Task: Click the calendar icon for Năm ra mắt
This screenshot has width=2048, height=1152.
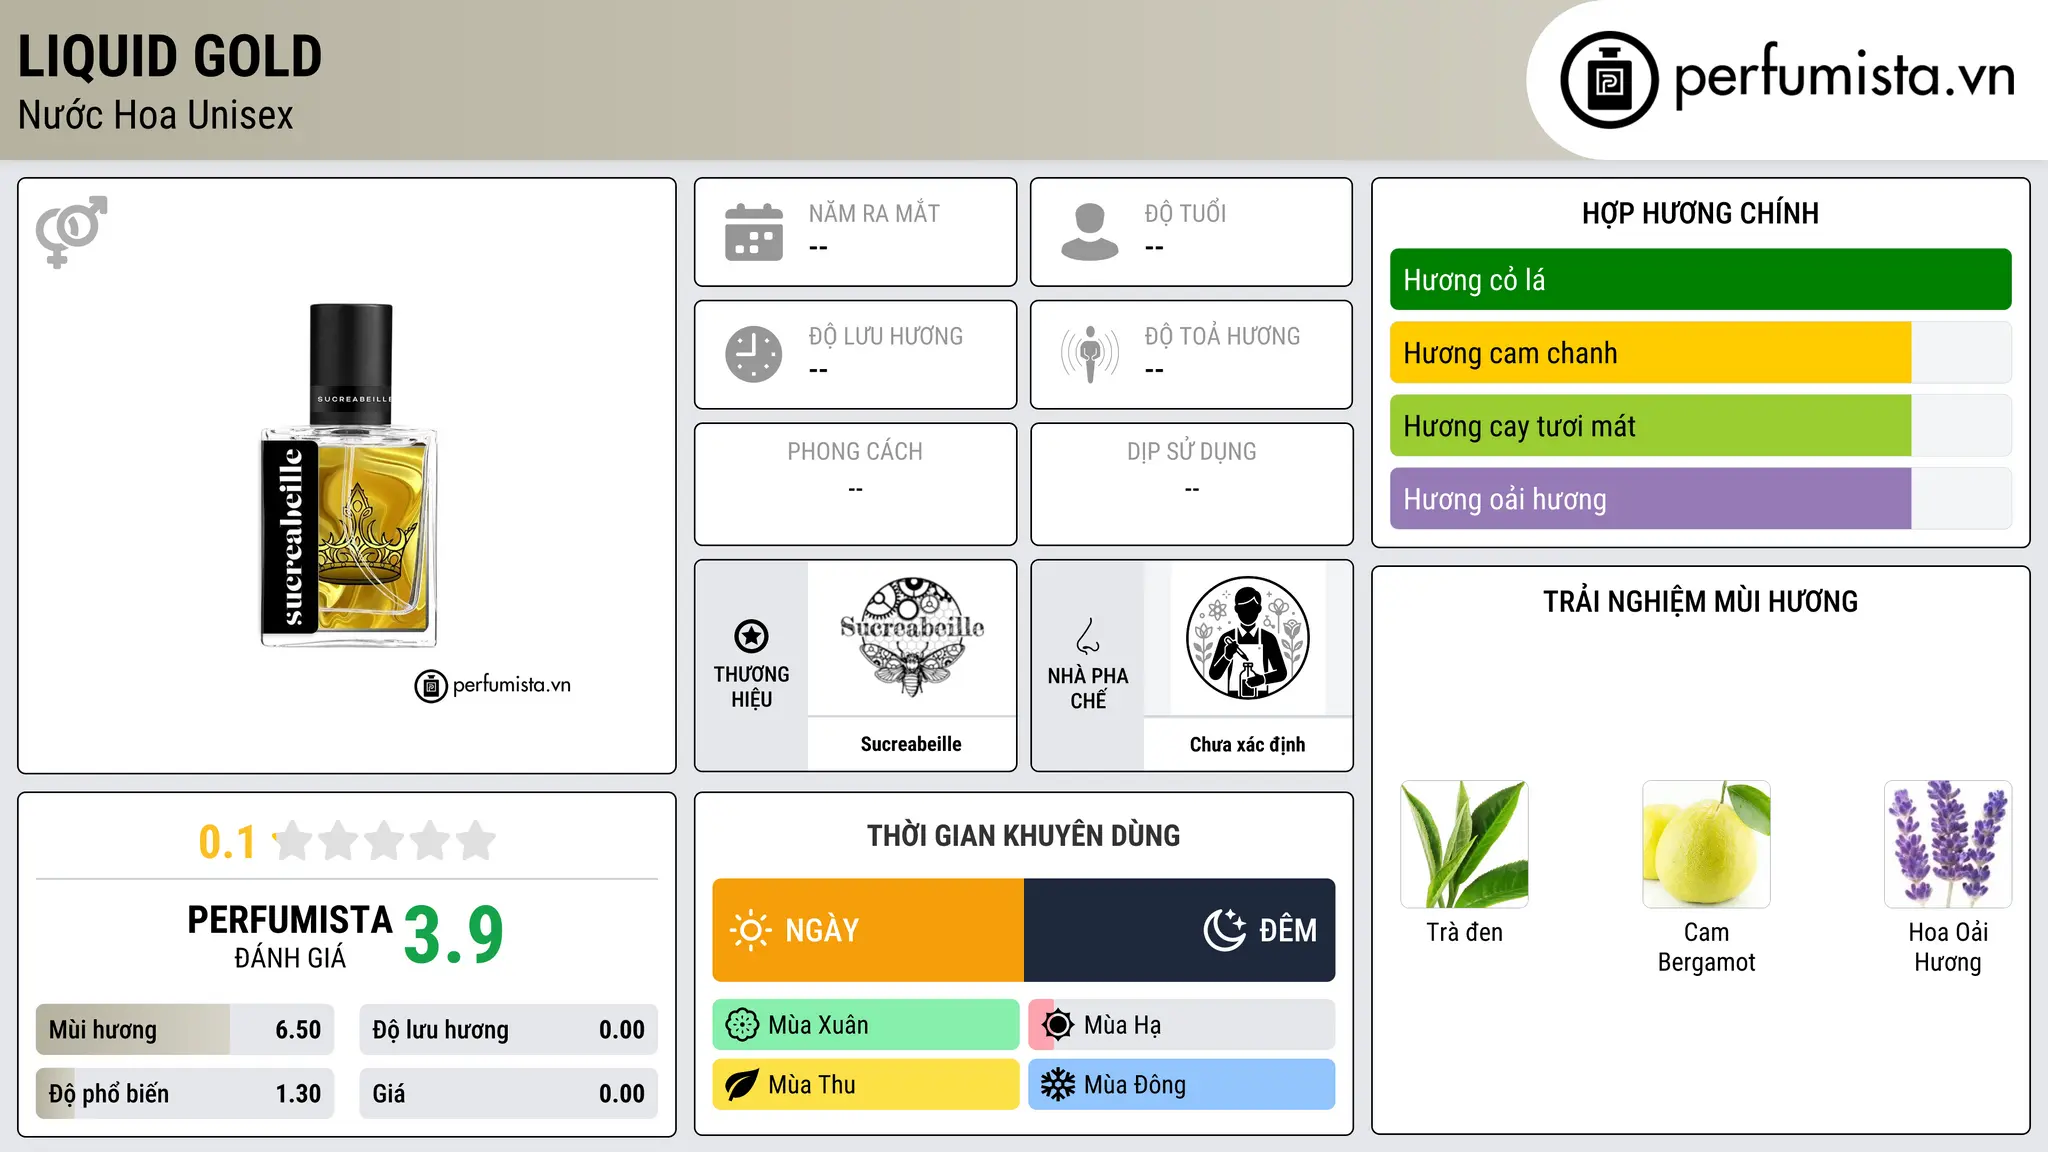Action: (754, 232)
